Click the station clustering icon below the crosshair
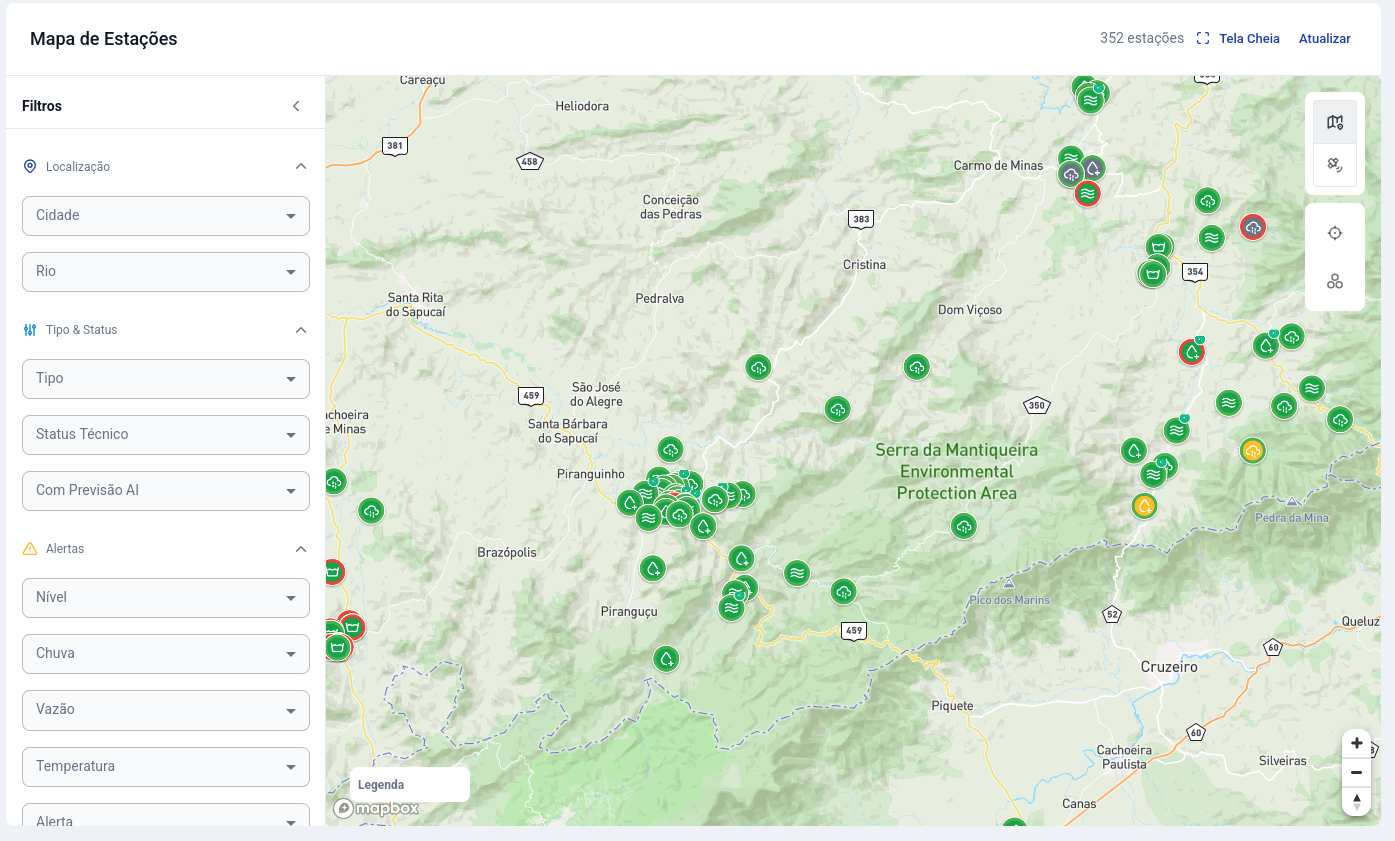The image size is (1395, 841). point(1335,281)
